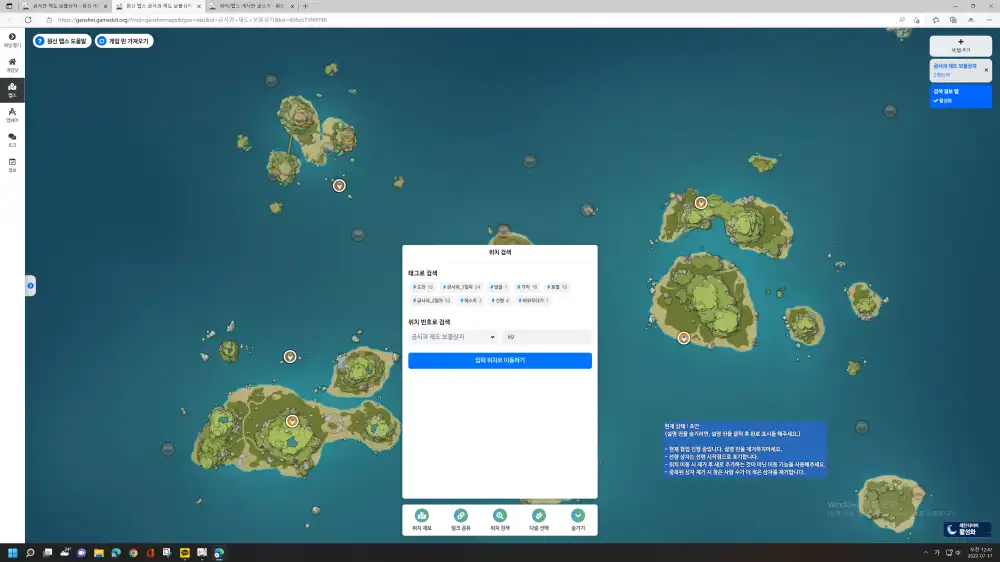Image resolution: width=1000 pixels, height=562 pixels.
Task: Click the 다중 선택 multi-select icon
Action: 539,516
